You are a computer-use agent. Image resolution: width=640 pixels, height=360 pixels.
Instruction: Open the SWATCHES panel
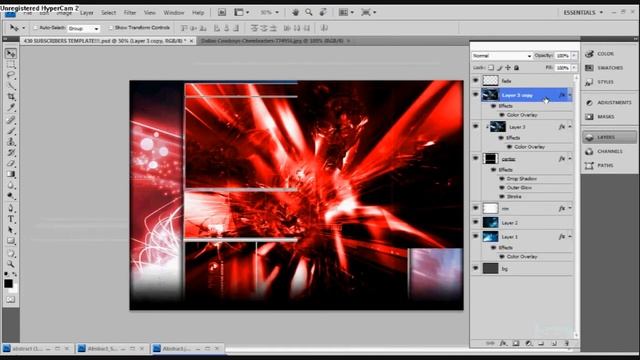point(609,68)
